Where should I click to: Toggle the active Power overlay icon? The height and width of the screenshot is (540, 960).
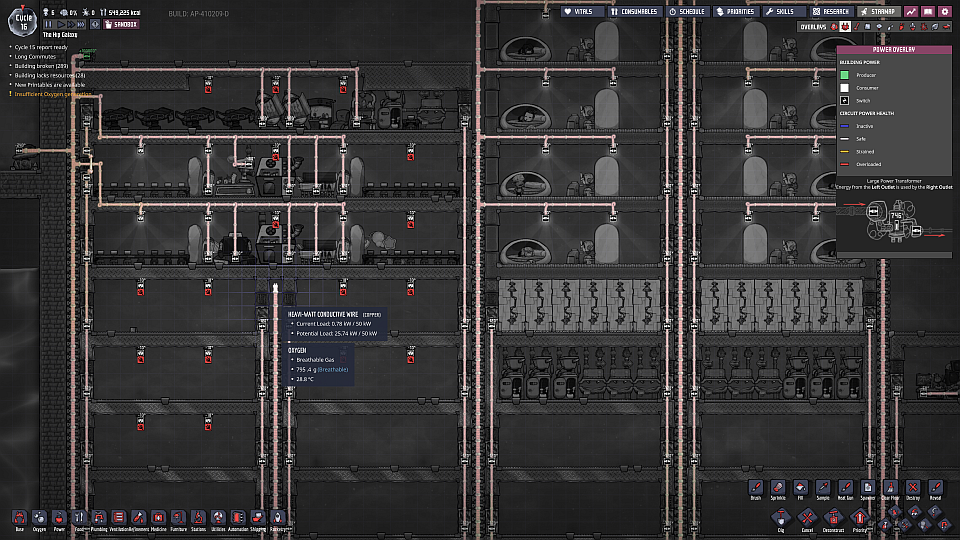tap(845, 27)
